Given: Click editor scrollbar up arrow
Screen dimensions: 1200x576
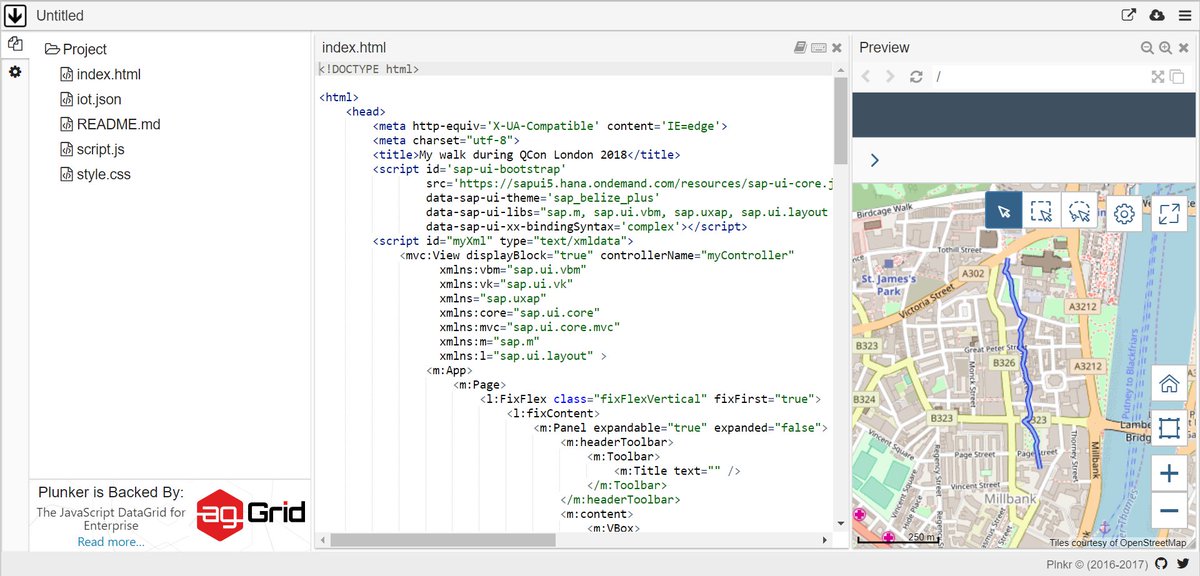Looking at the screenshot, I should pyautogui.click(x=841, y=68).
